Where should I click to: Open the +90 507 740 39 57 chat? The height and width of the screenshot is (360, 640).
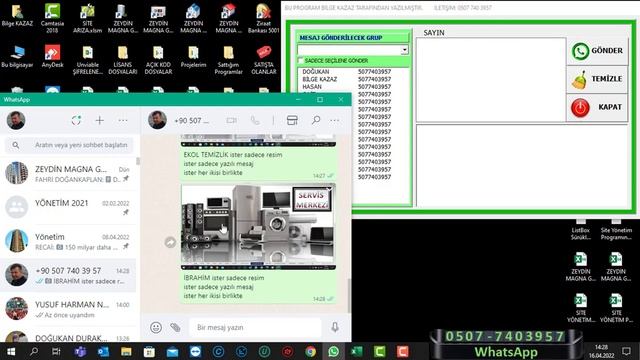point(68,275)
